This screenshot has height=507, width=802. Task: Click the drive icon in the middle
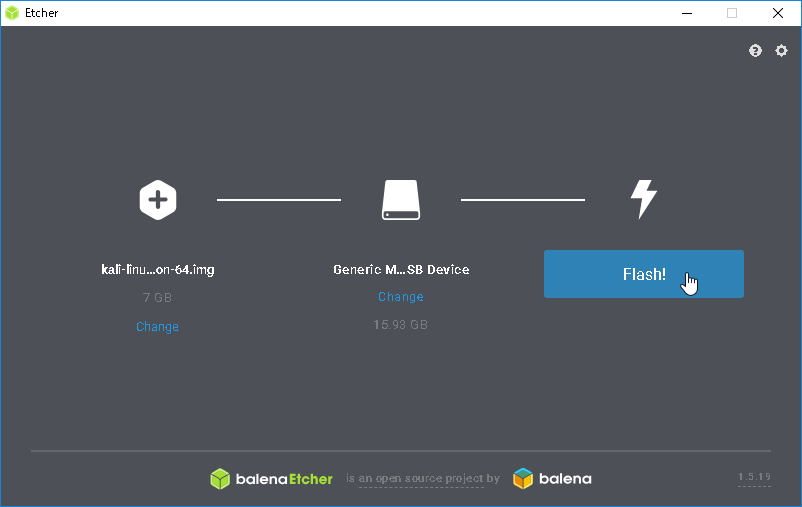(x=401, y=200)
